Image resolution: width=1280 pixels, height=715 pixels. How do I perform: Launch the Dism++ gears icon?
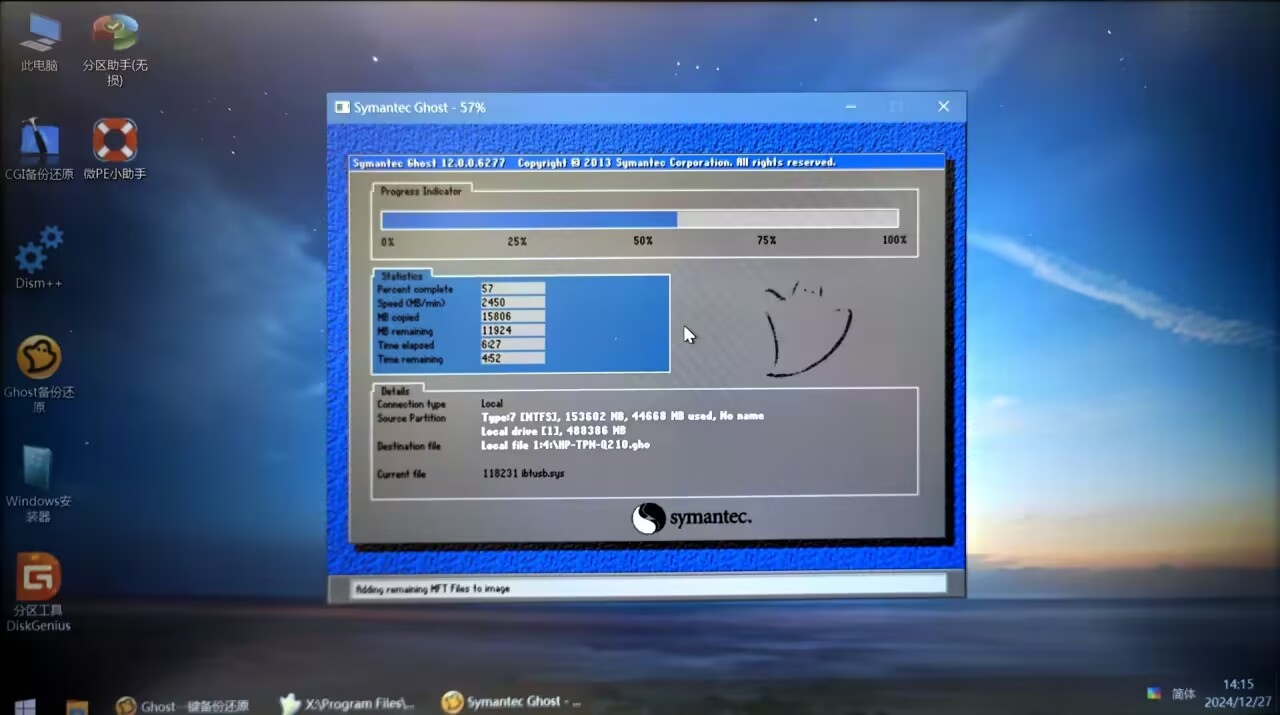tap(39, 258)
